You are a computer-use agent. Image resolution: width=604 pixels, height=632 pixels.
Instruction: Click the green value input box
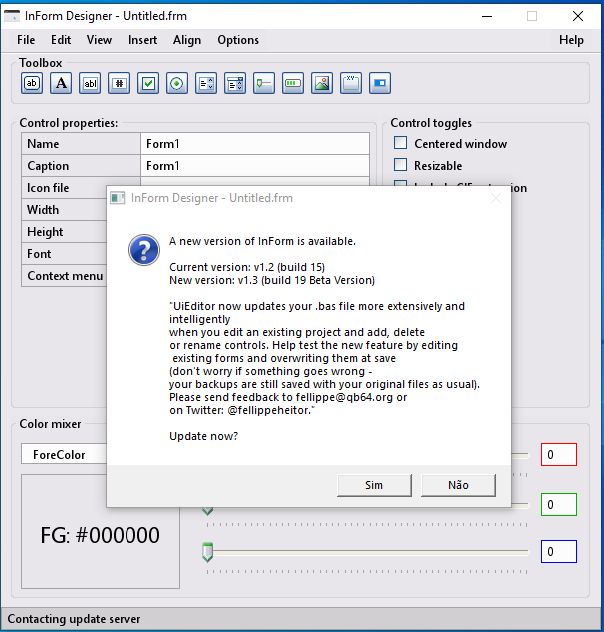click(x=559, y=504)
